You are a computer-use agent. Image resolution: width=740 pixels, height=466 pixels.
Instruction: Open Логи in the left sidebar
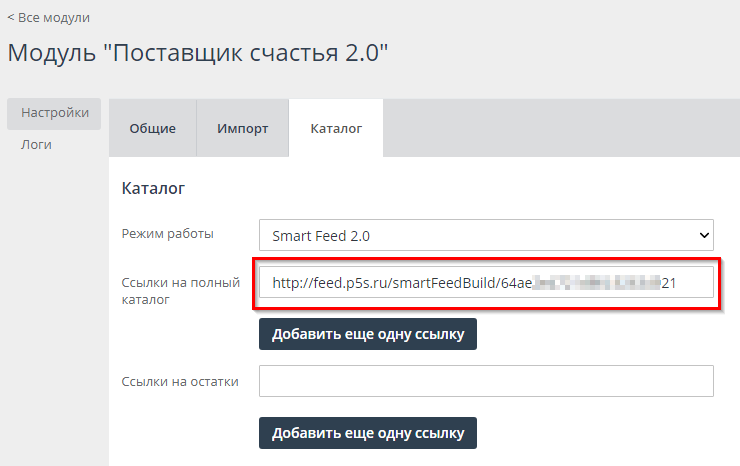[x=37, y=145]
